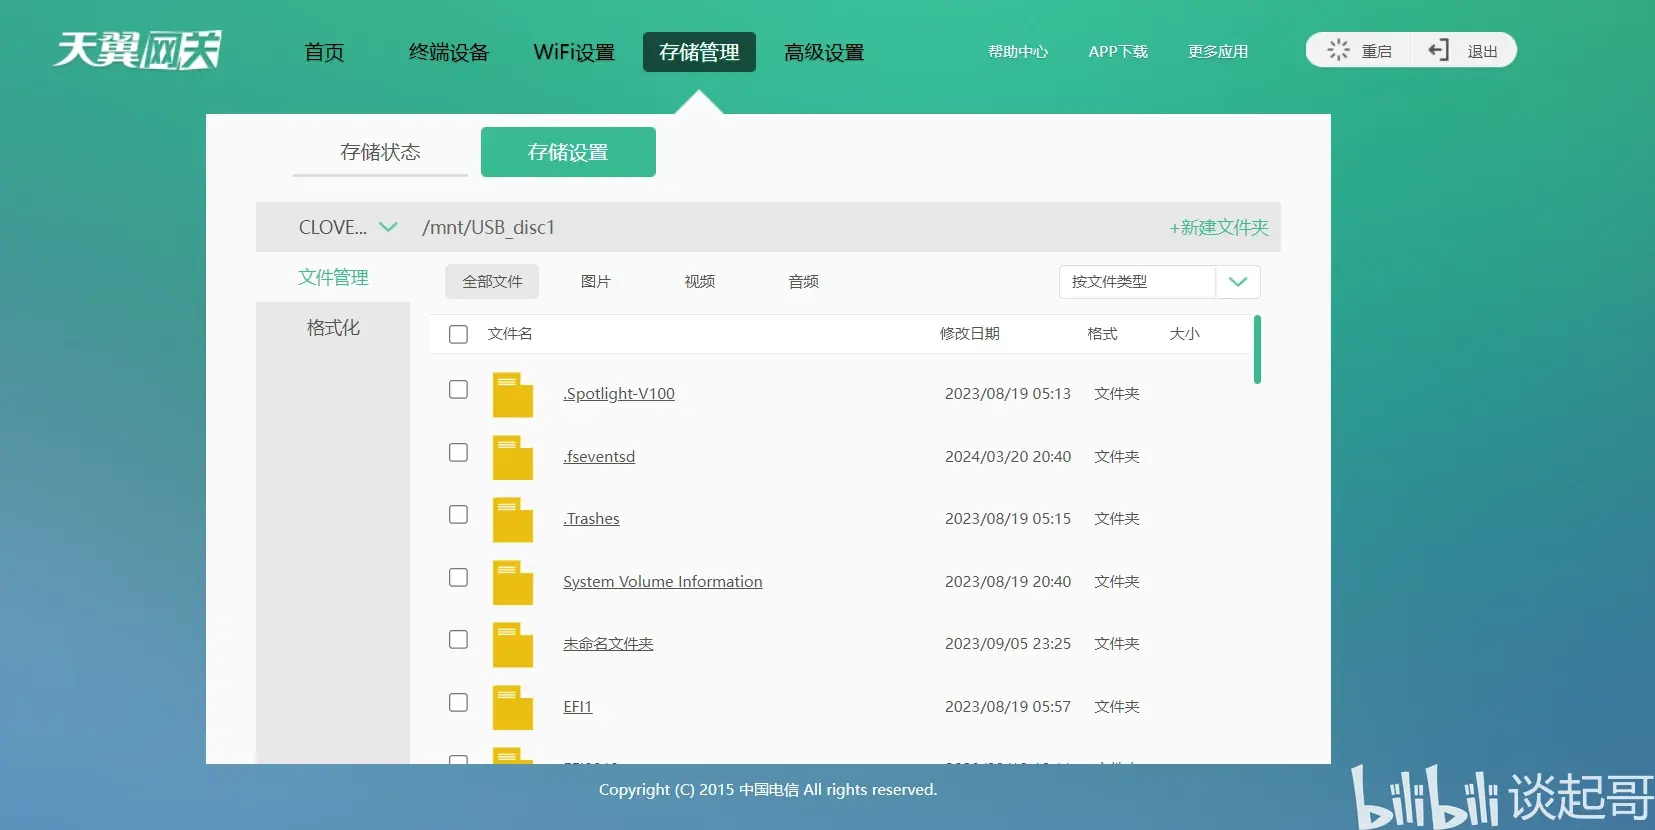The width and height of the screenshot is (1655, 830).
Task: Toggle the select-all checkbox beside 文件名
Action: (x=458, y=334)
